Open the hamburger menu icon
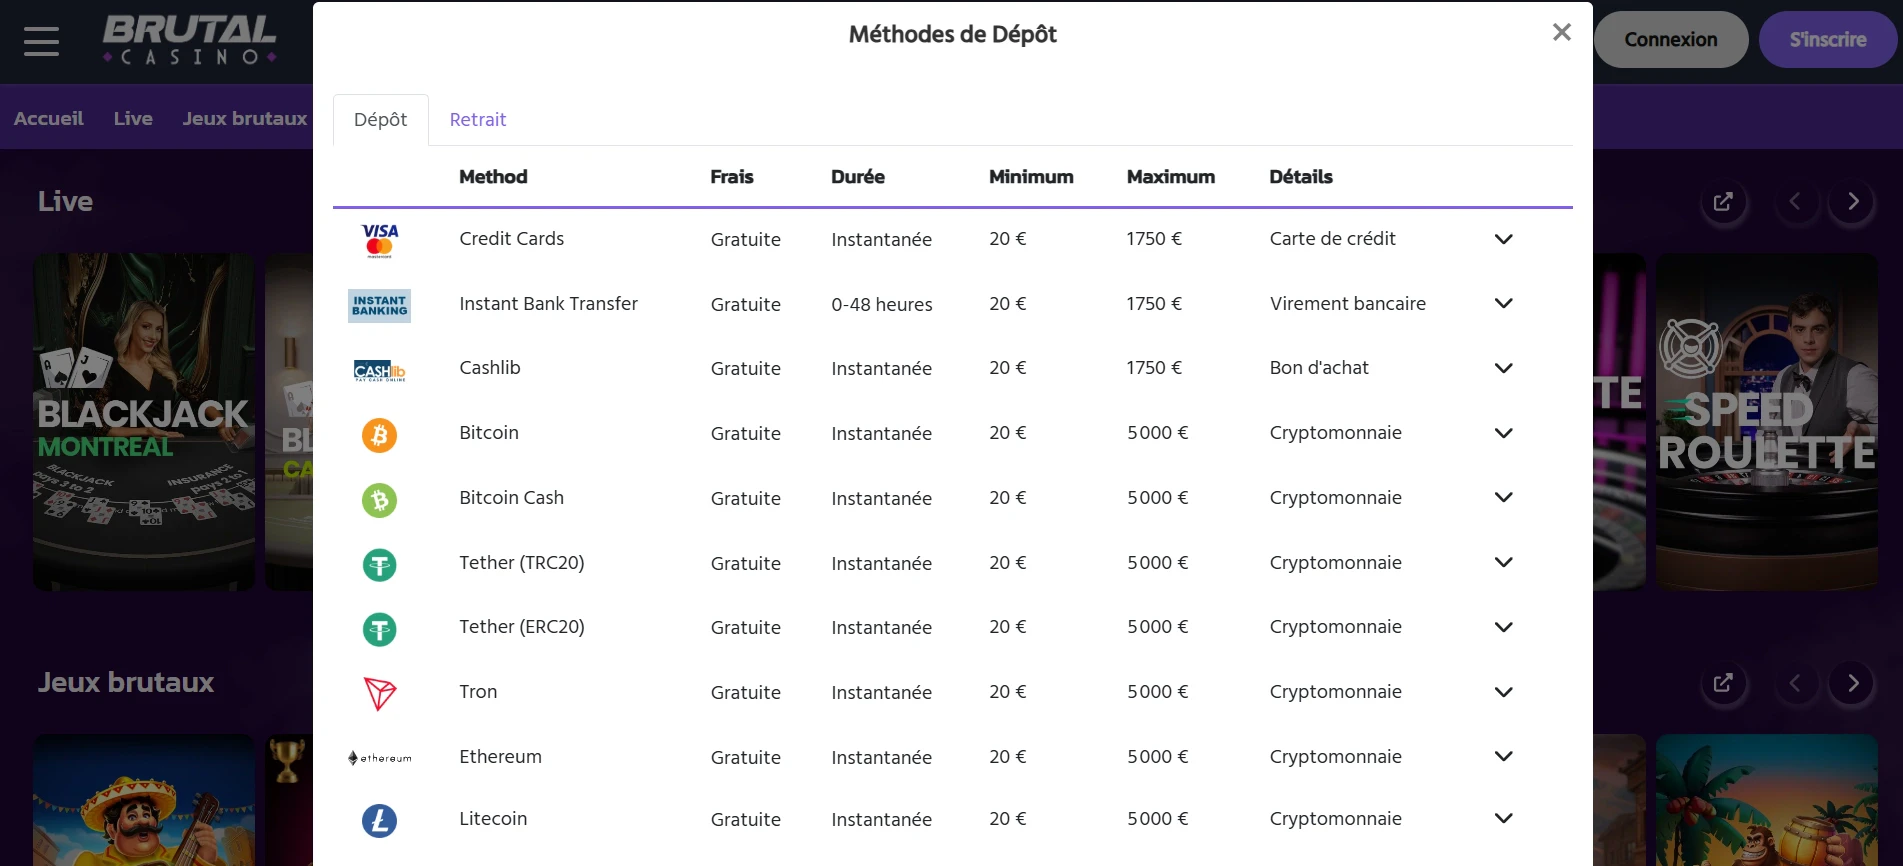Image resolution: width=1903 pixels, height=866 pixels. (41, 41)
